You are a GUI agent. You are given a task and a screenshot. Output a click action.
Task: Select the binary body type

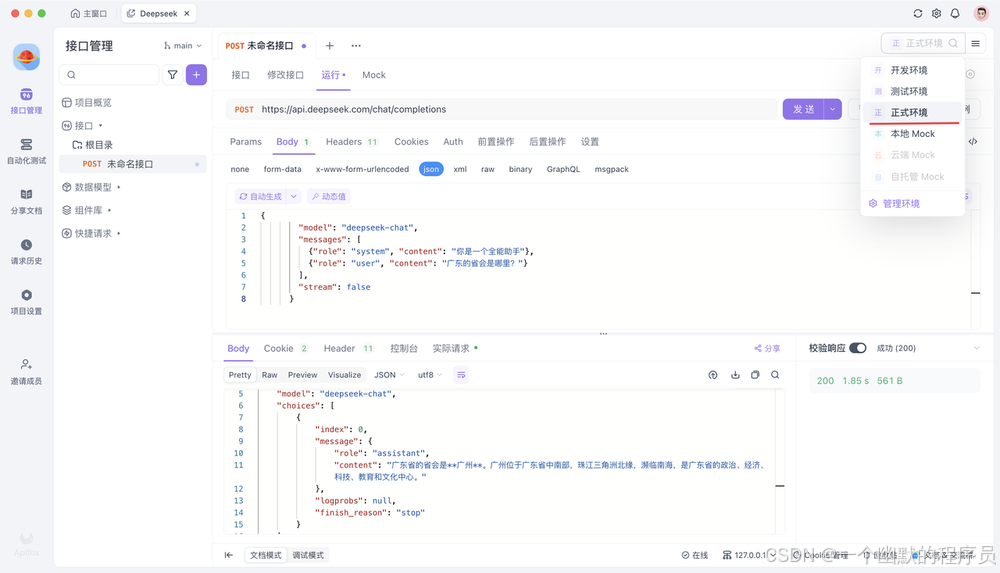(x=520, y=169)
